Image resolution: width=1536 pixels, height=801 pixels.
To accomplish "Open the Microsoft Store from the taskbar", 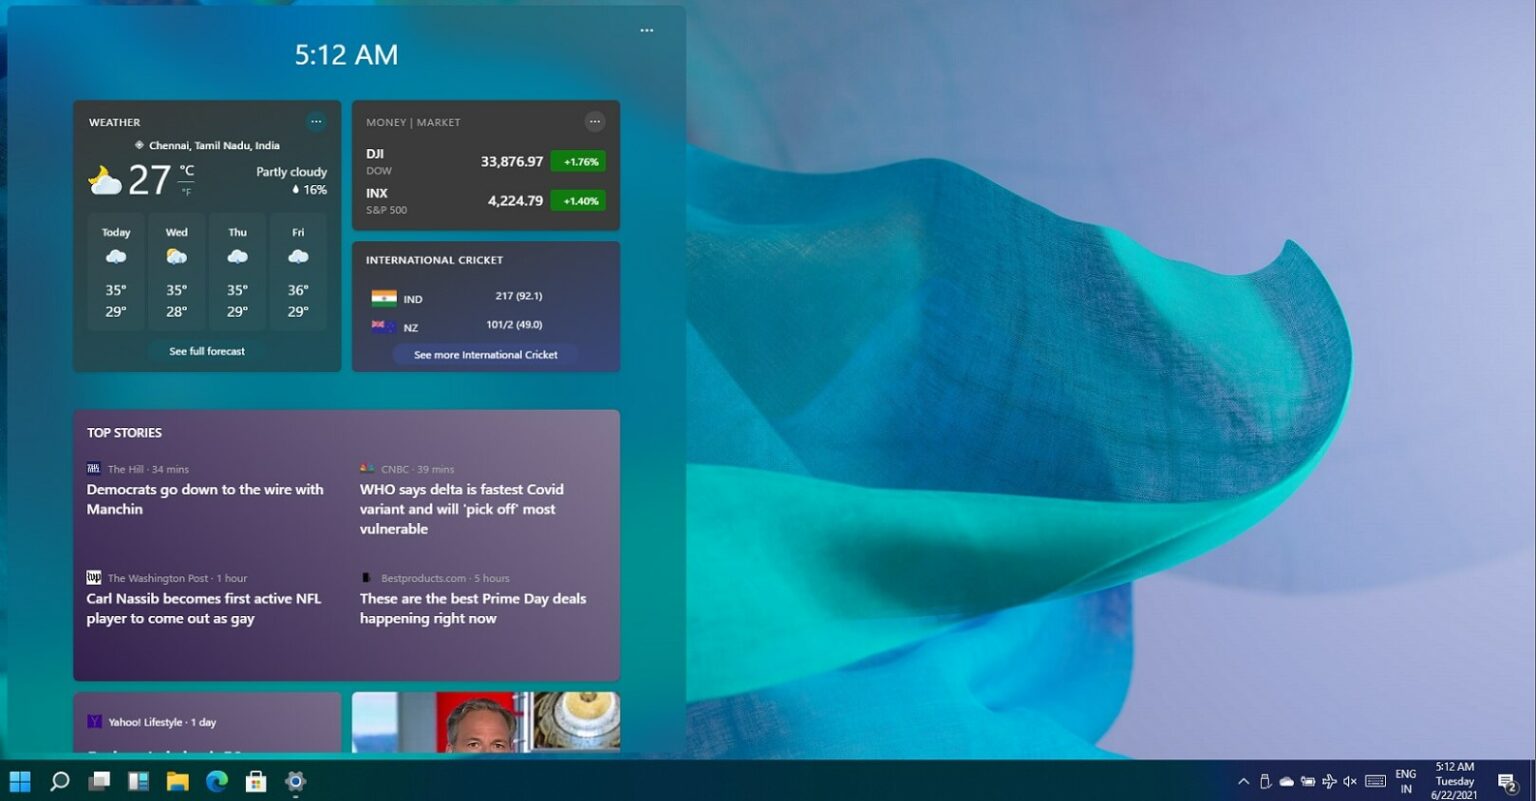I will click(256, 781).
